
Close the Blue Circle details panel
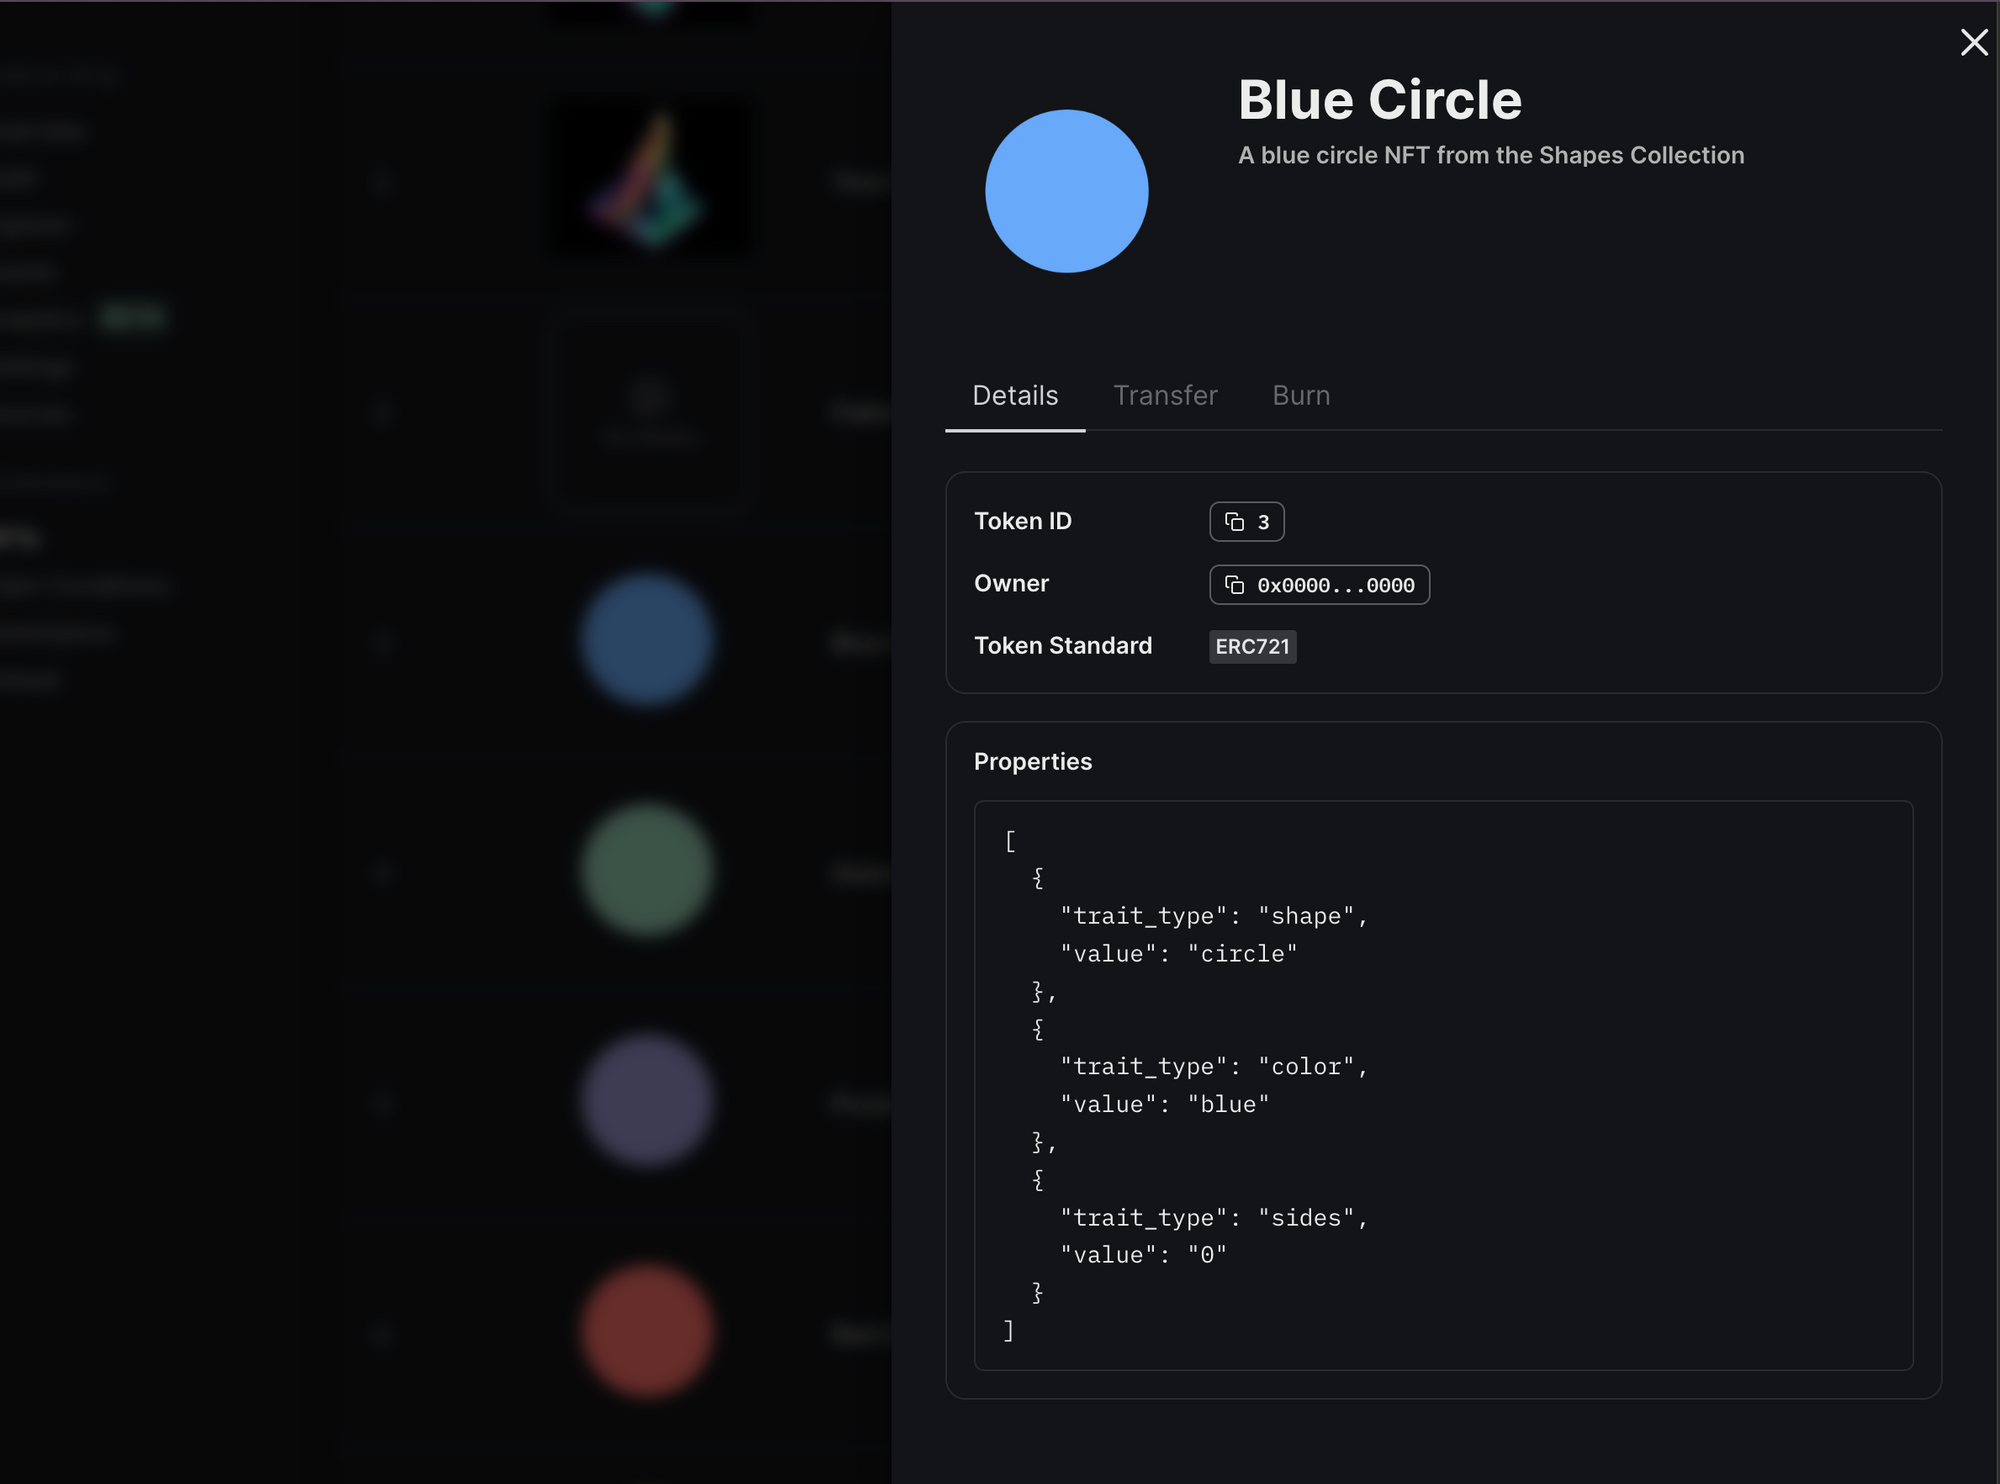point(1973,42)
